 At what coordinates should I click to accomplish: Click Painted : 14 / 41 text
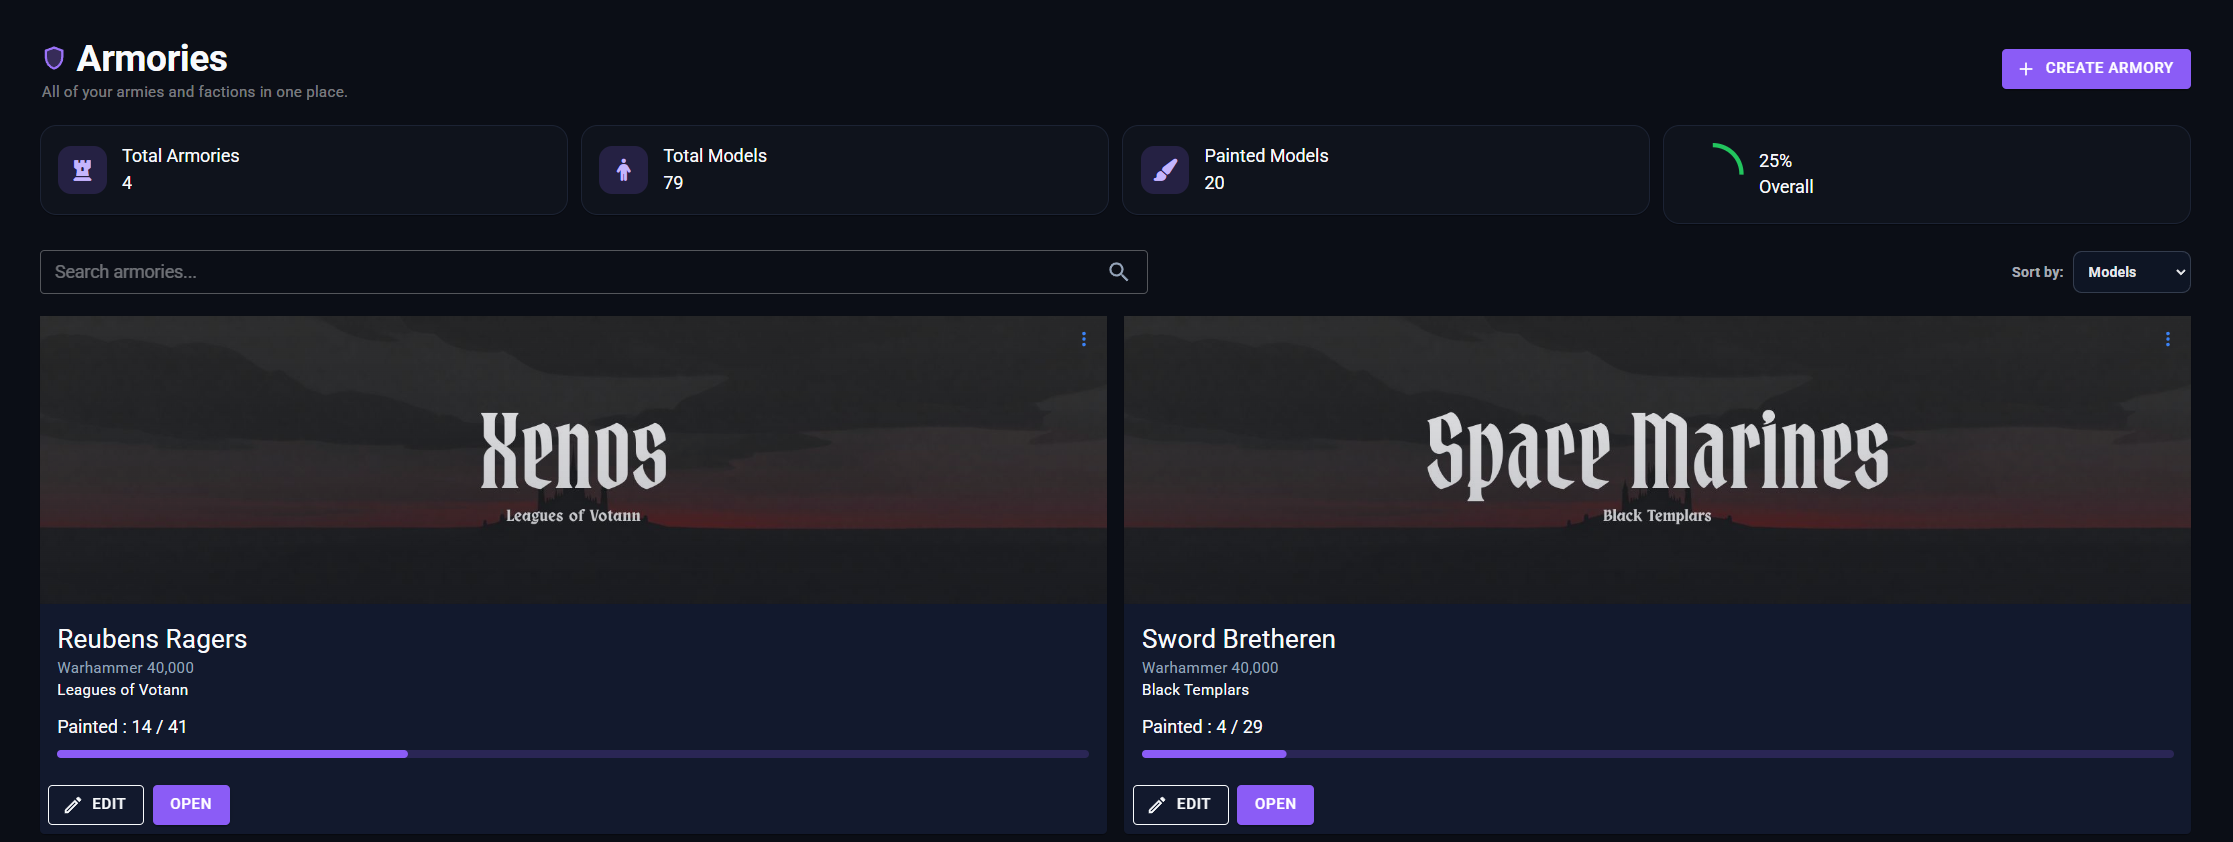point(122,727)
